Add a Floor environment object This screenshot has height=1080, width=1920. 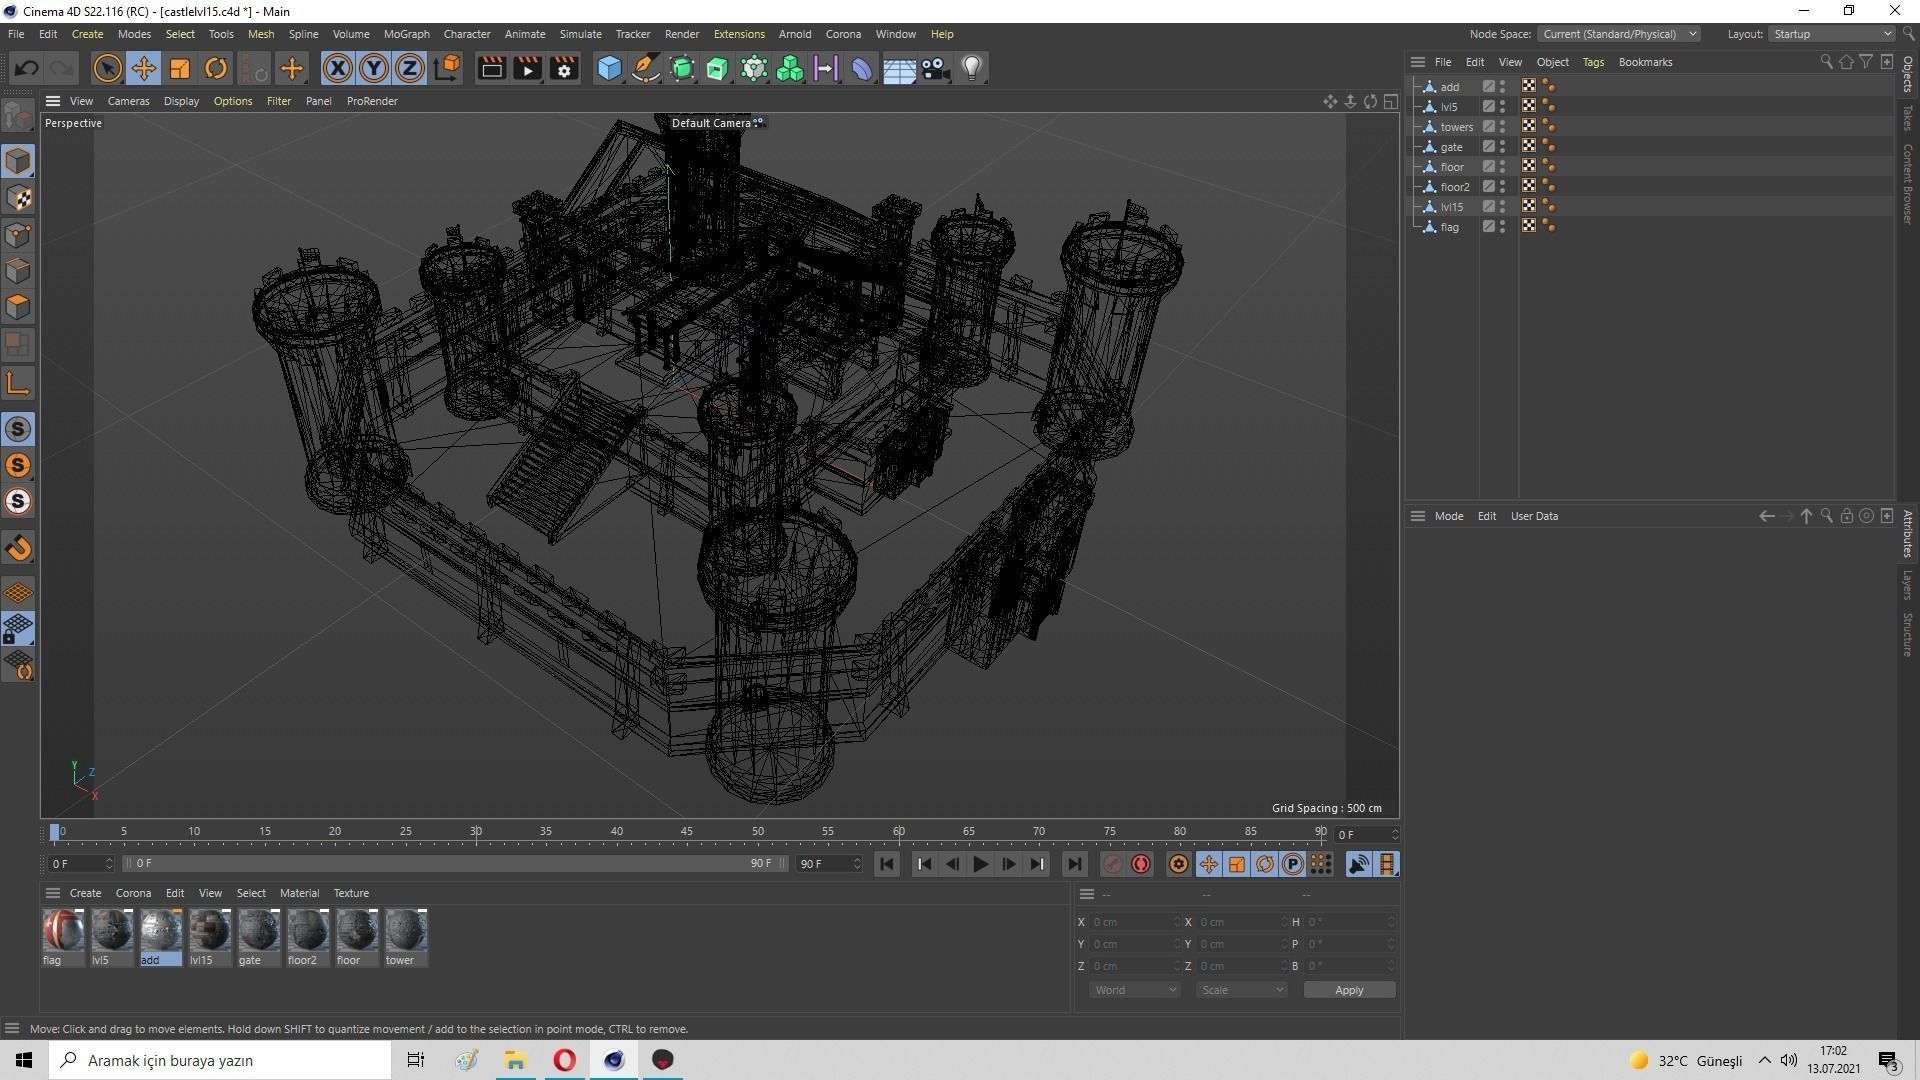(899, 68)
